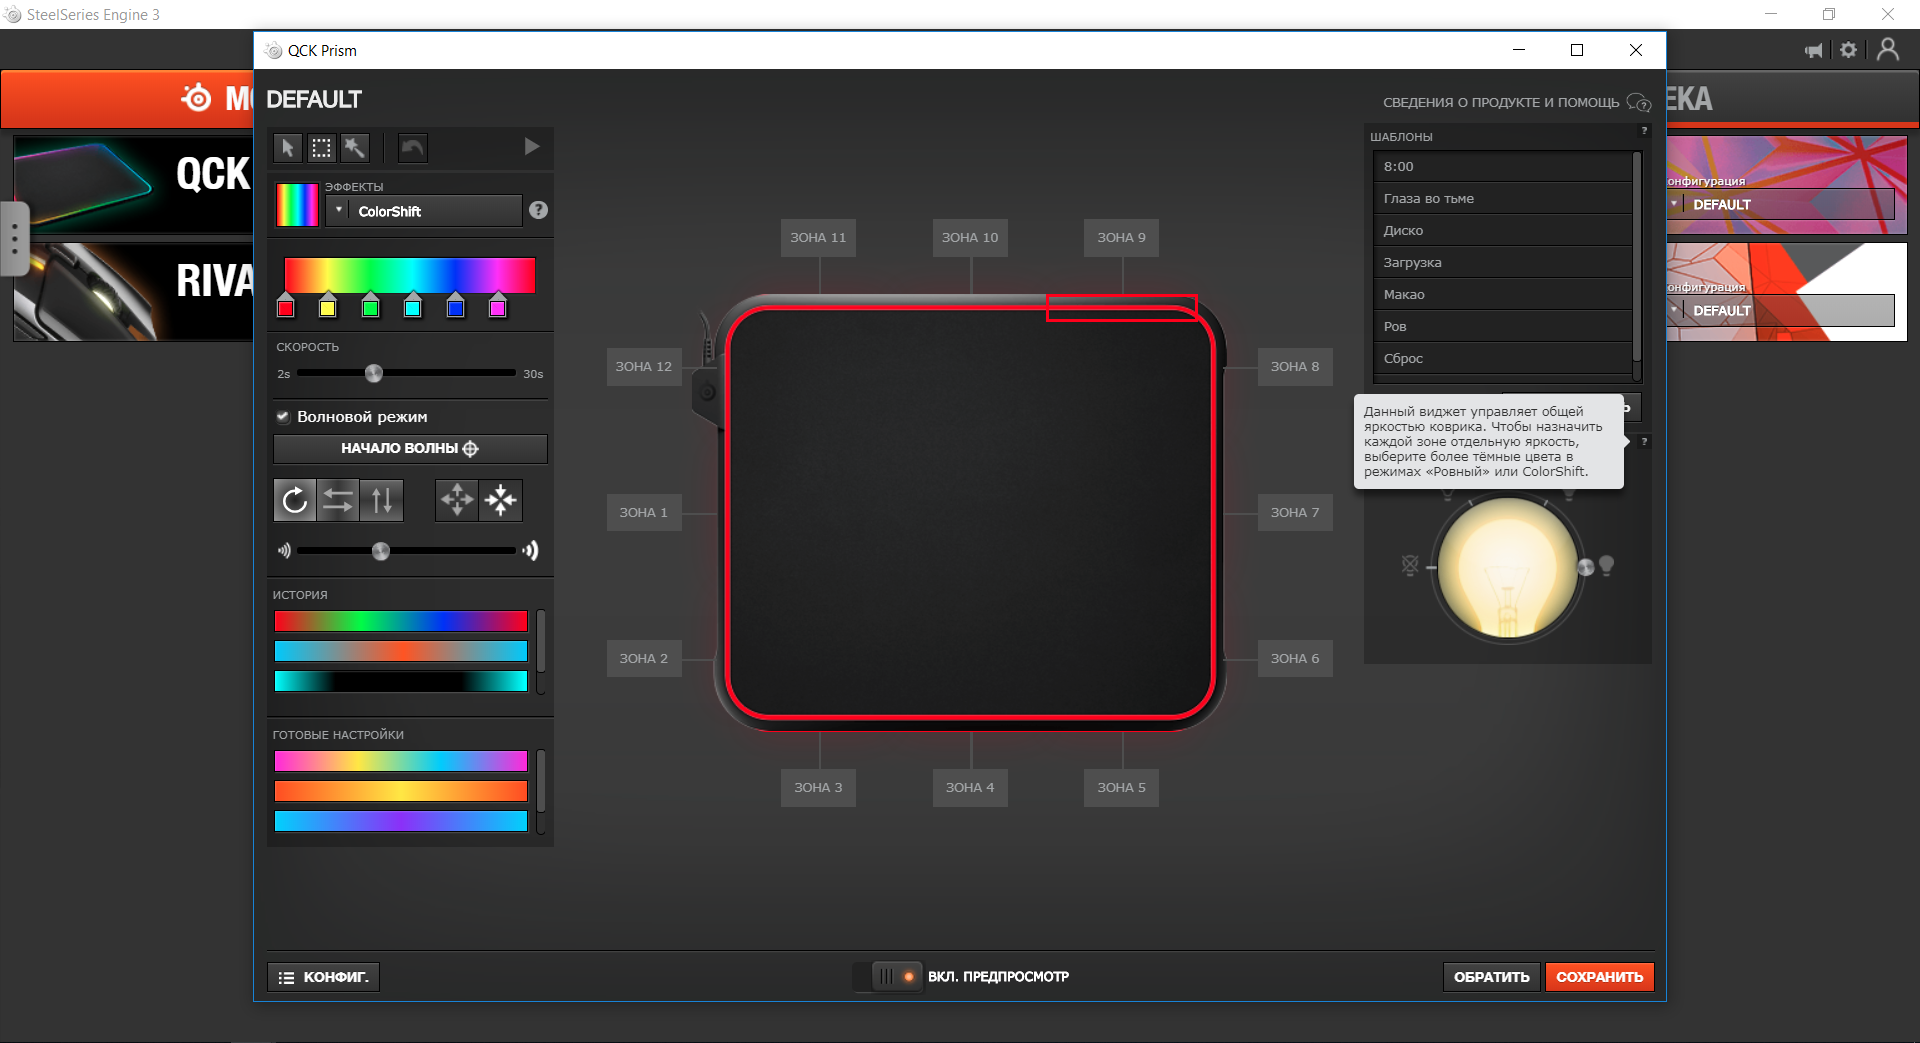Select the outward expanding arrows icon
Screen dimensions: 1920x1043
tap(457, 500)
